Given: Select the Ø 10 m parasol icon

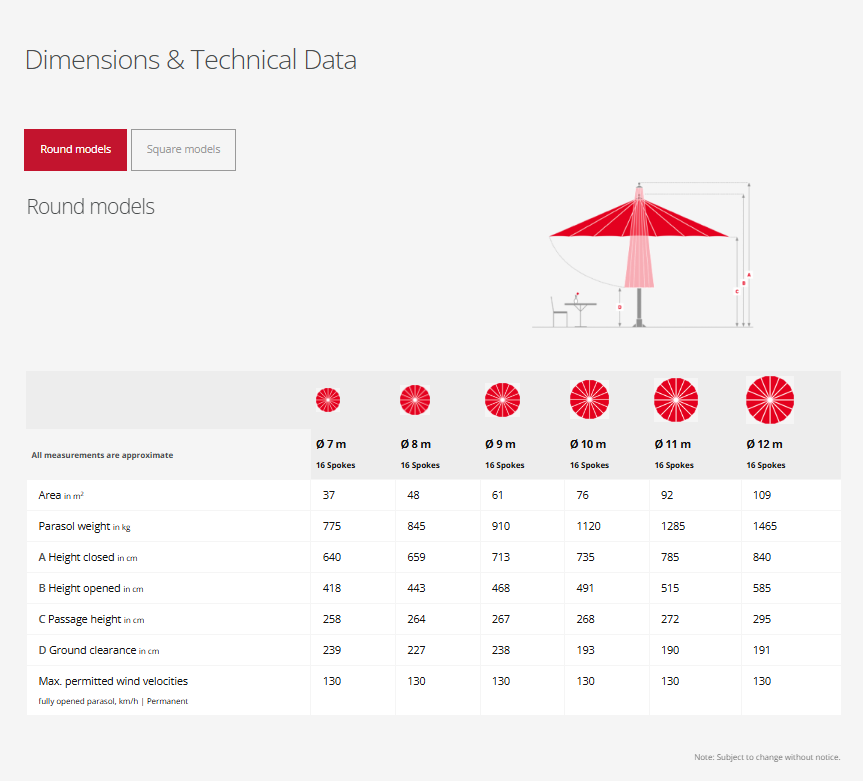Looking at the screenshot, I should tap(589, 400).
